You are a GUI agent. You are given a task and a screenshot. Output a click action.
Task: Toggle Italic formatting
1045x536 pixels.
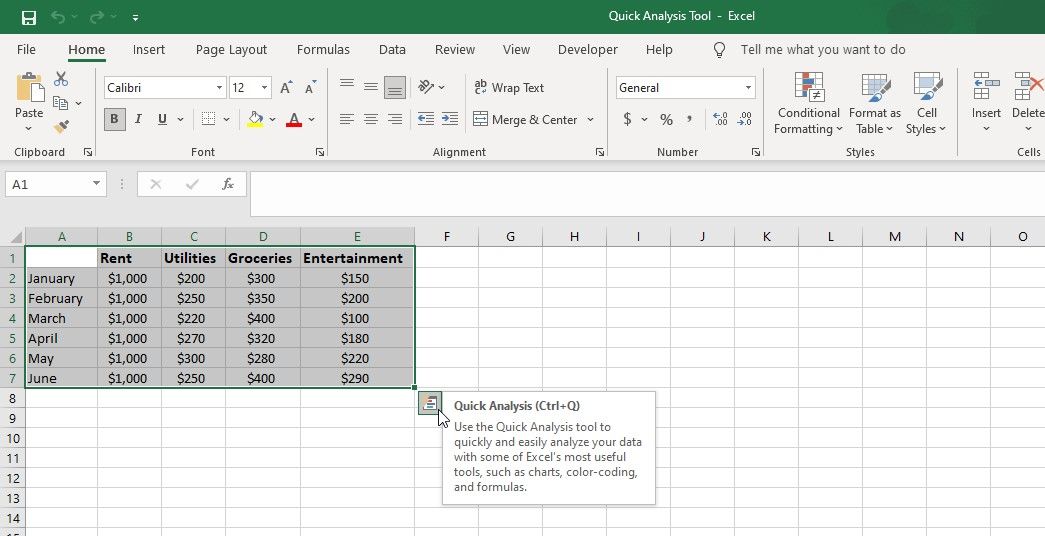[138, 120]
